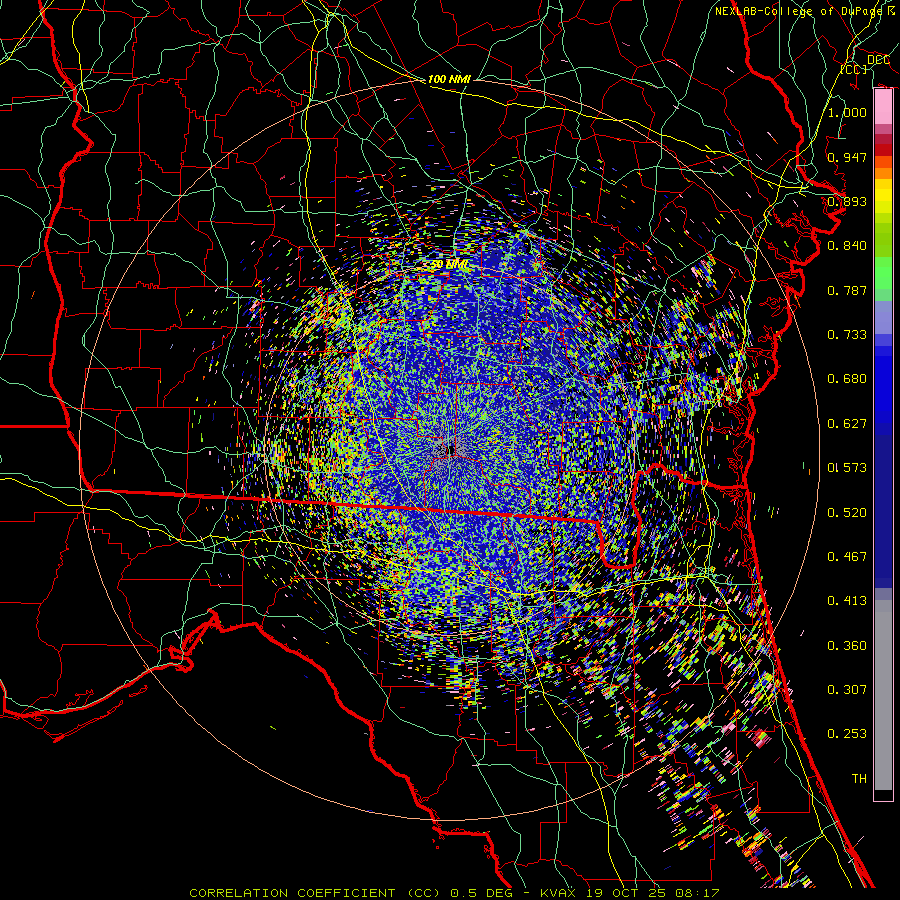Click the 0.893 legend value
Image resolution: width=900 pixels, height=900 pixels.
click(x=847, y=201)
